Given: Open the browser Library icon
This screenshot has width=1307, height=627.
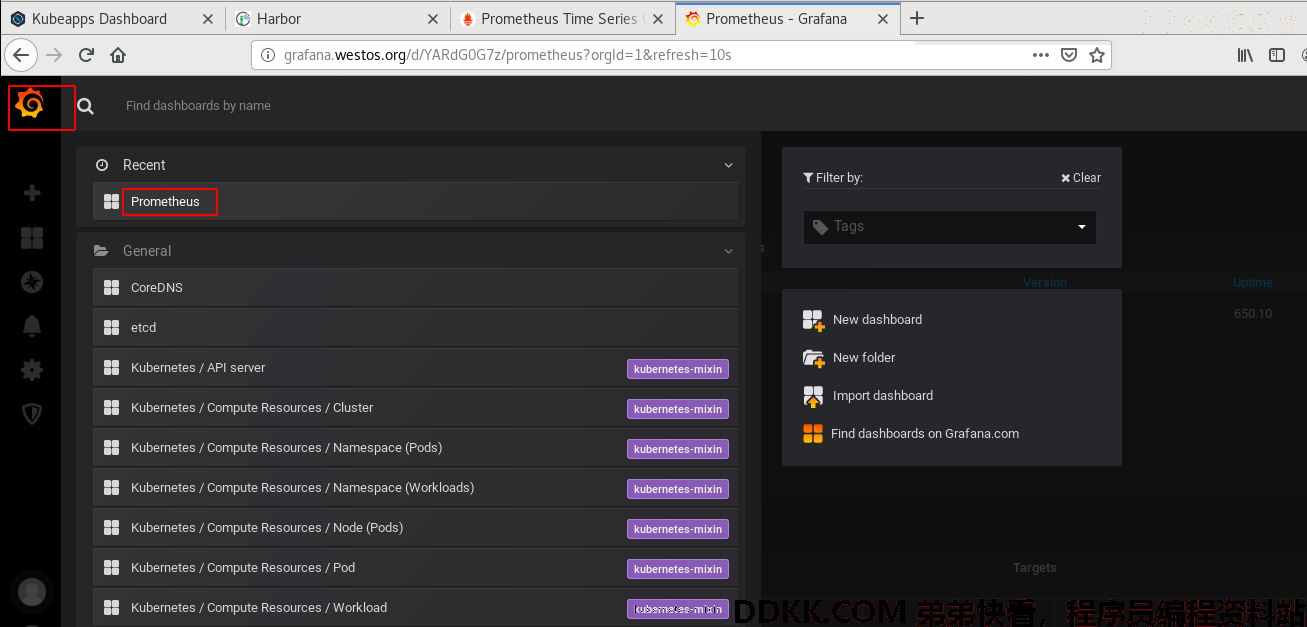Looking at the screenshot, I should point(1245,55).
